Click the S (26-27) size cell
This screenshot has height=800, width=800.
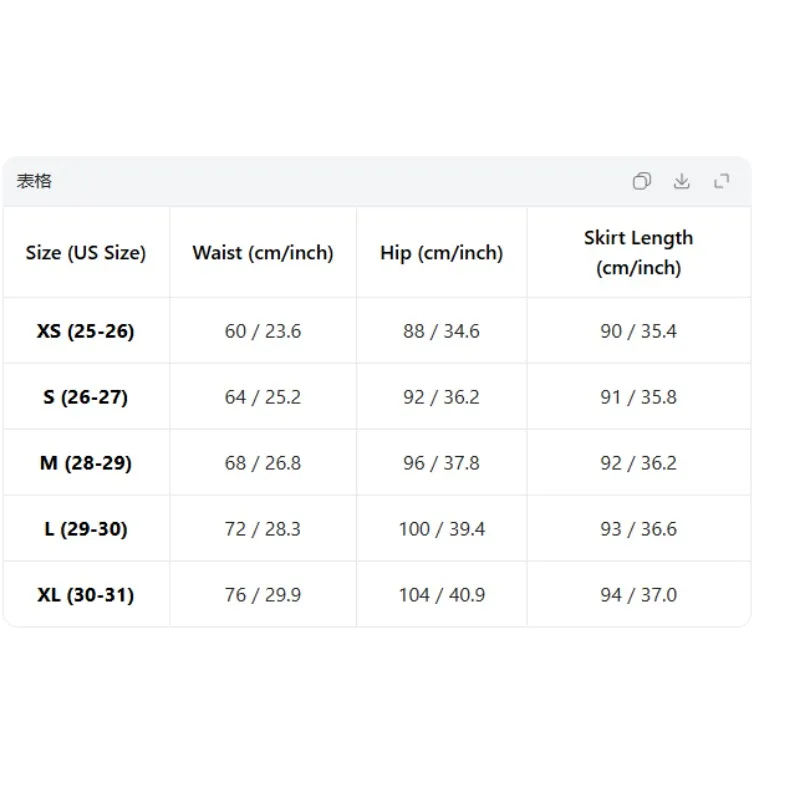pyautogui.click(x=86, y=397)
